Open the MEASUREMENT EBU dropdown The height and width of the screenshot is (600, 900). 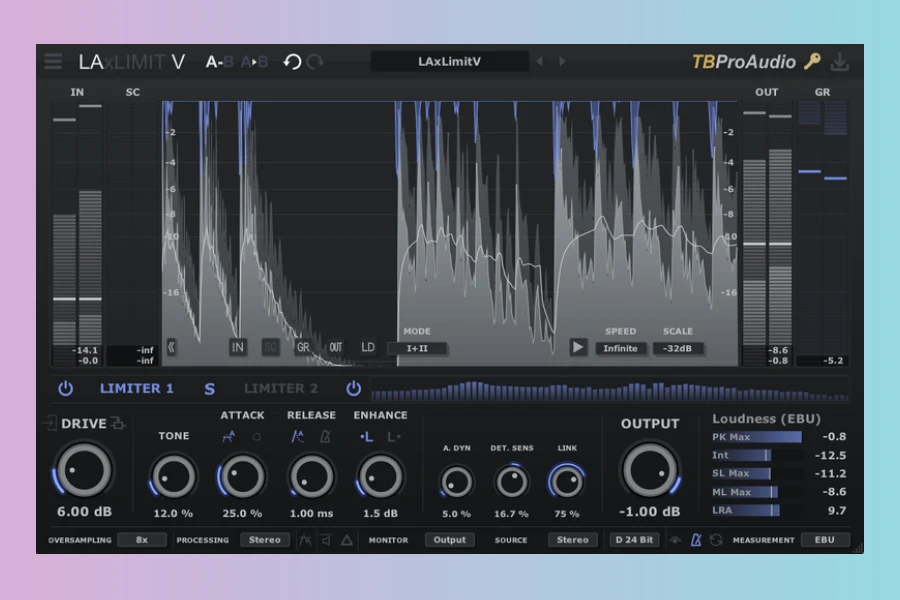(825, 540)
